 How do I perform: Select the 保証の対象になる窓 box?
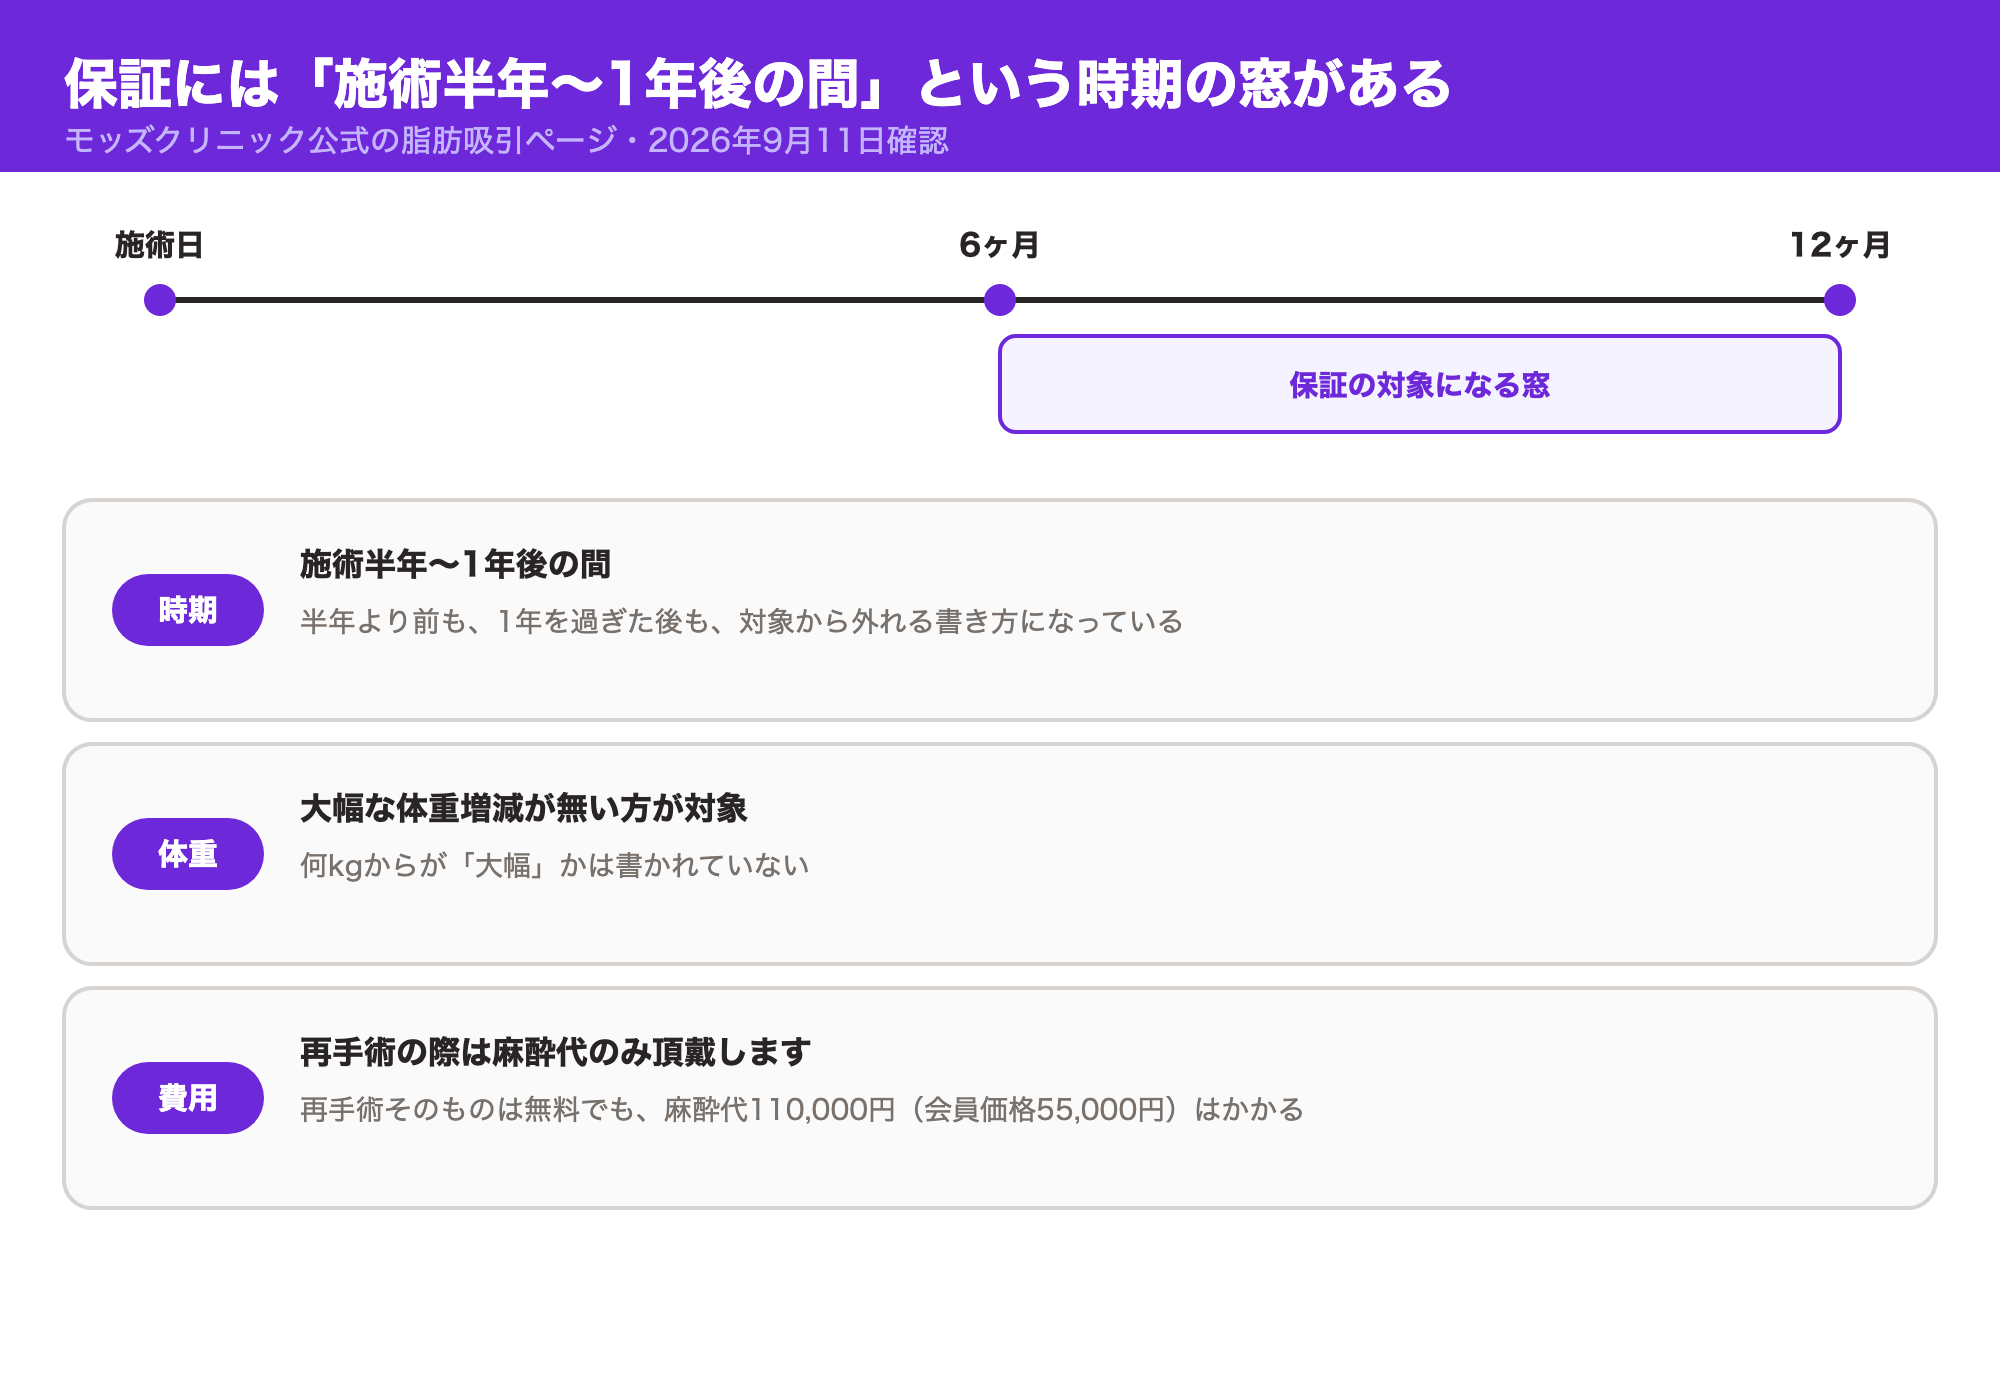(1420, 384)
